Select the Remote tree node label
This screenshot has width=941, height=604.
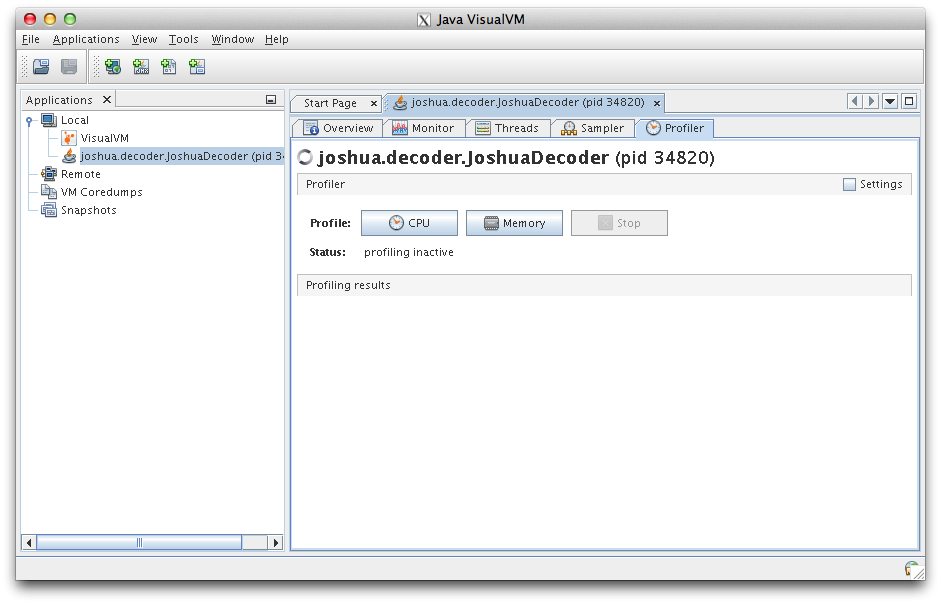coord(81,174)
